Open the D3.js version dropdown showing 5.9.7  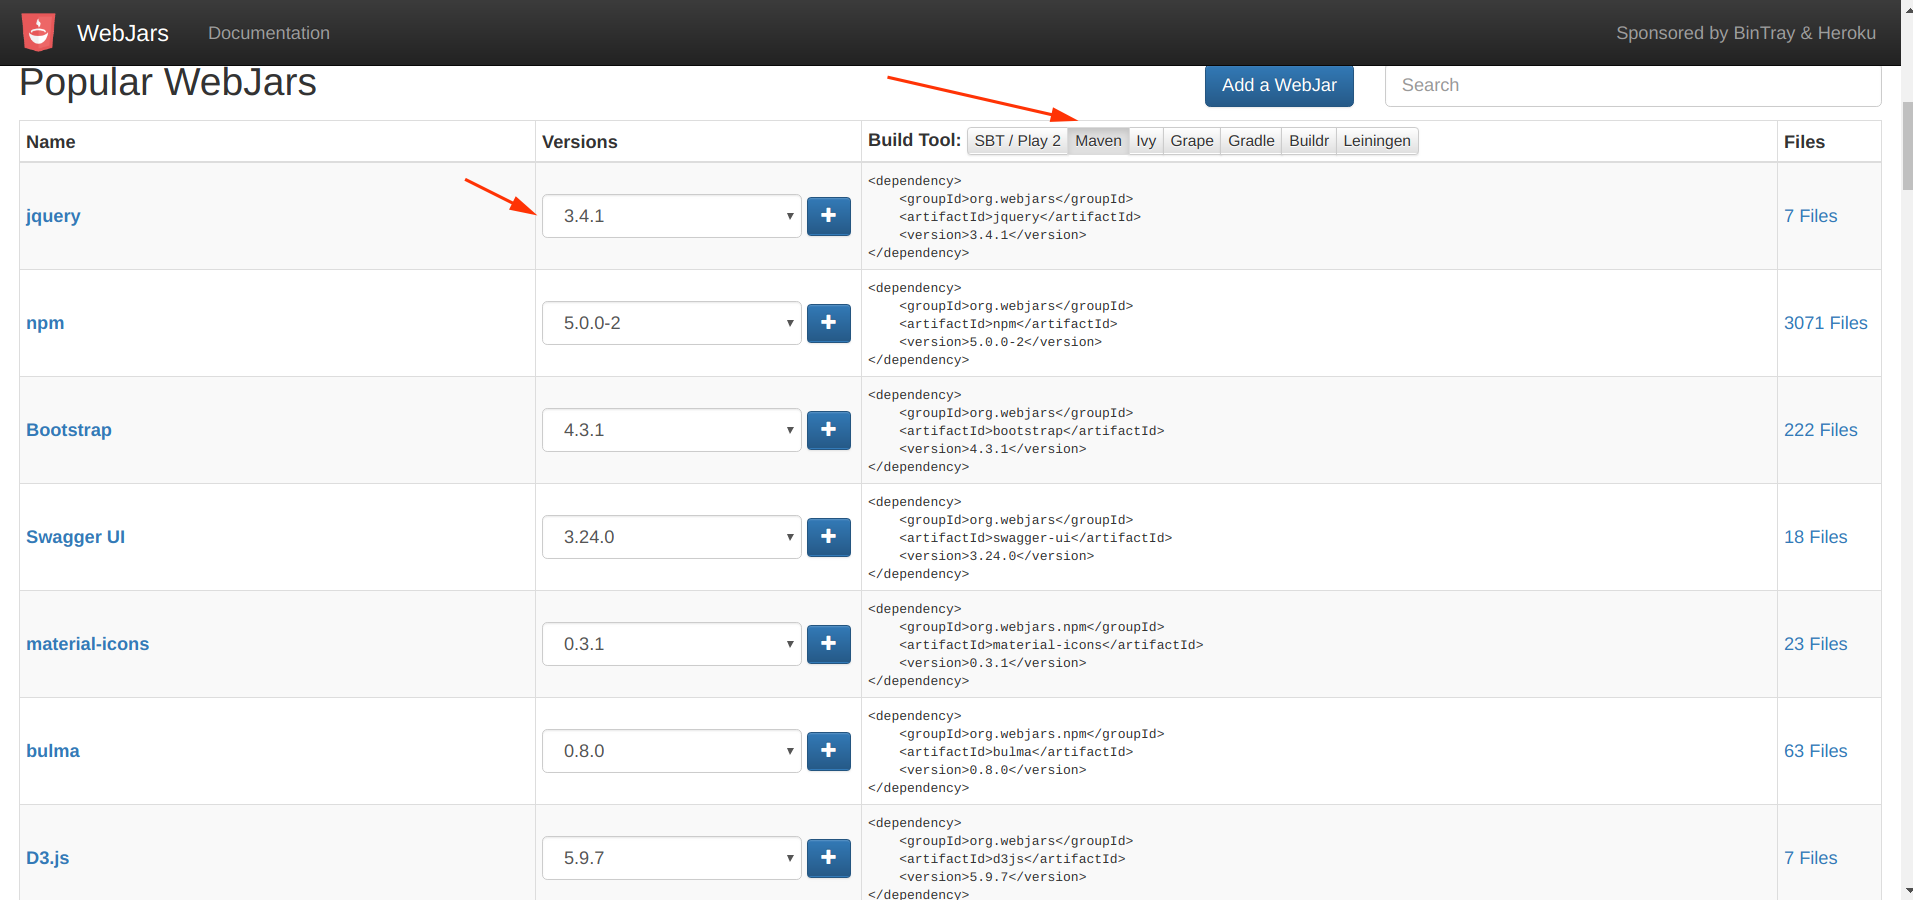pyautogui.click(x=672, y=858)
